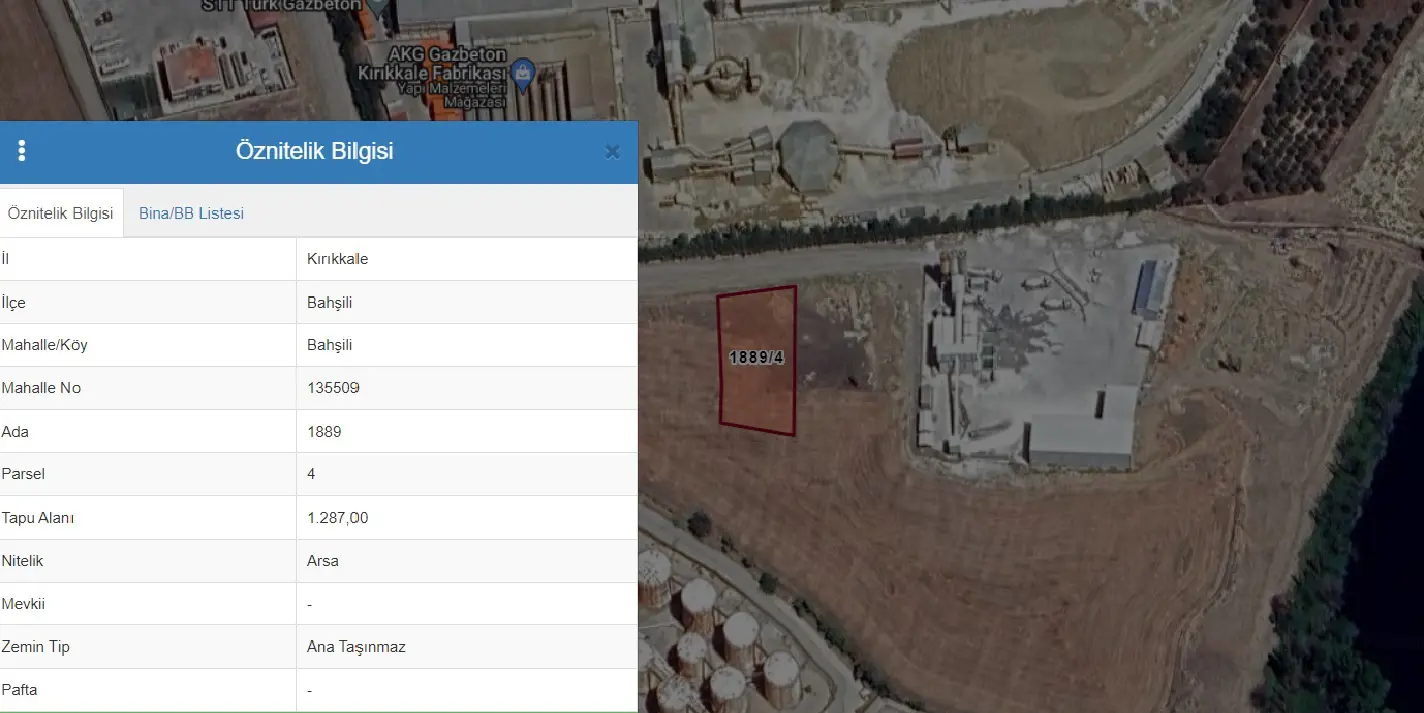Viewport: 1424px width, 713px height.
Task: Click the Mevkii field label
Action: [23, 604]
